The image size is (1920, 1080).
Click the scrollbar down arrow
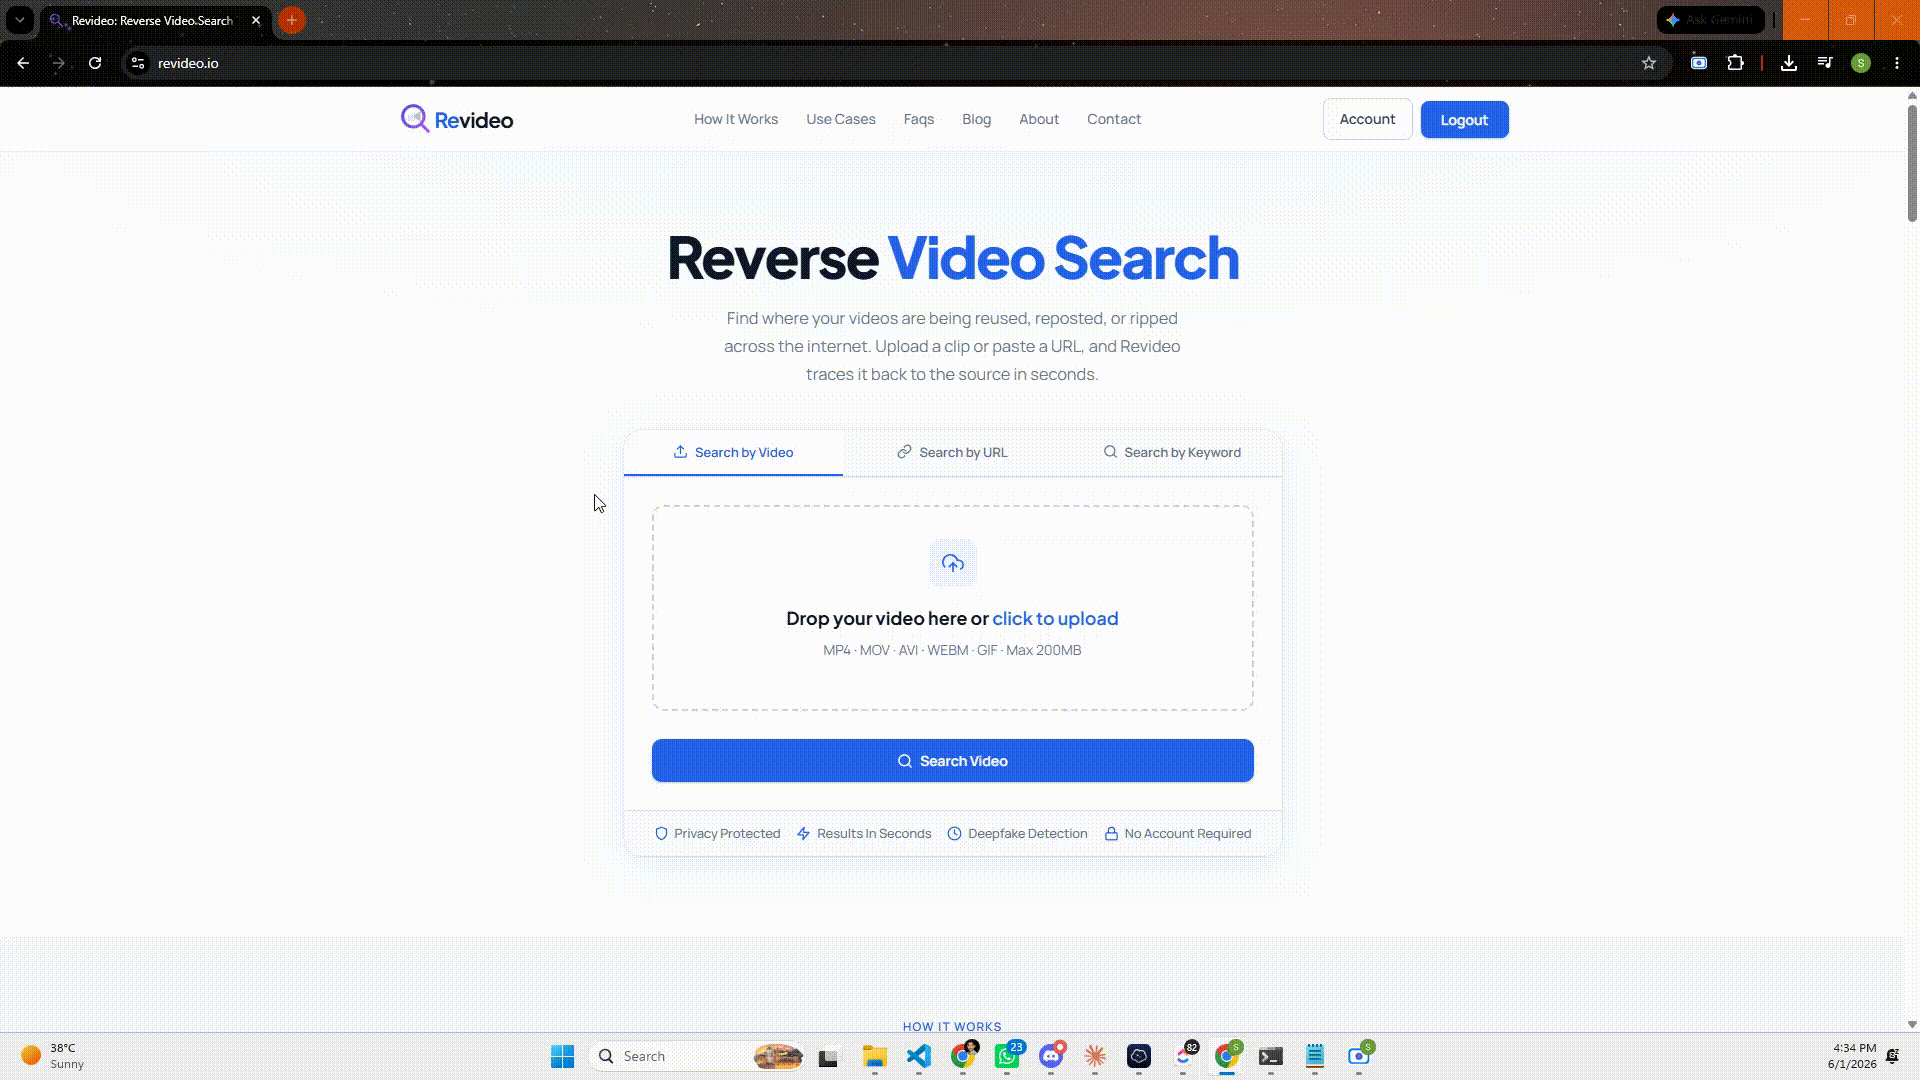pyautogui.click(x=1912, y=1025)
